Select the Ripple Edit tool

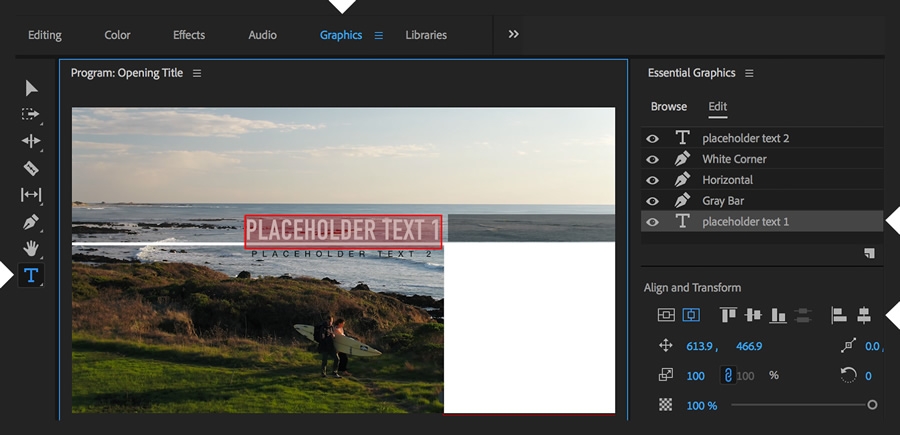click(x=30, y=141)
